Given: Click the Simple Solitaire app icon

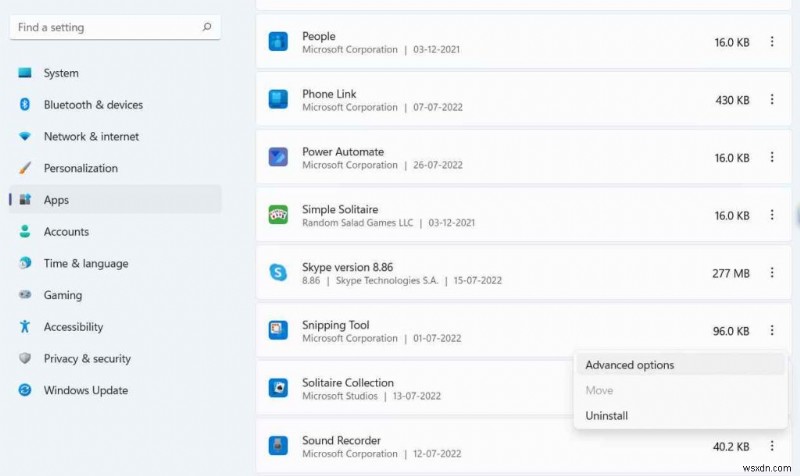Looking at the screenshot, I should coord(278,215).
